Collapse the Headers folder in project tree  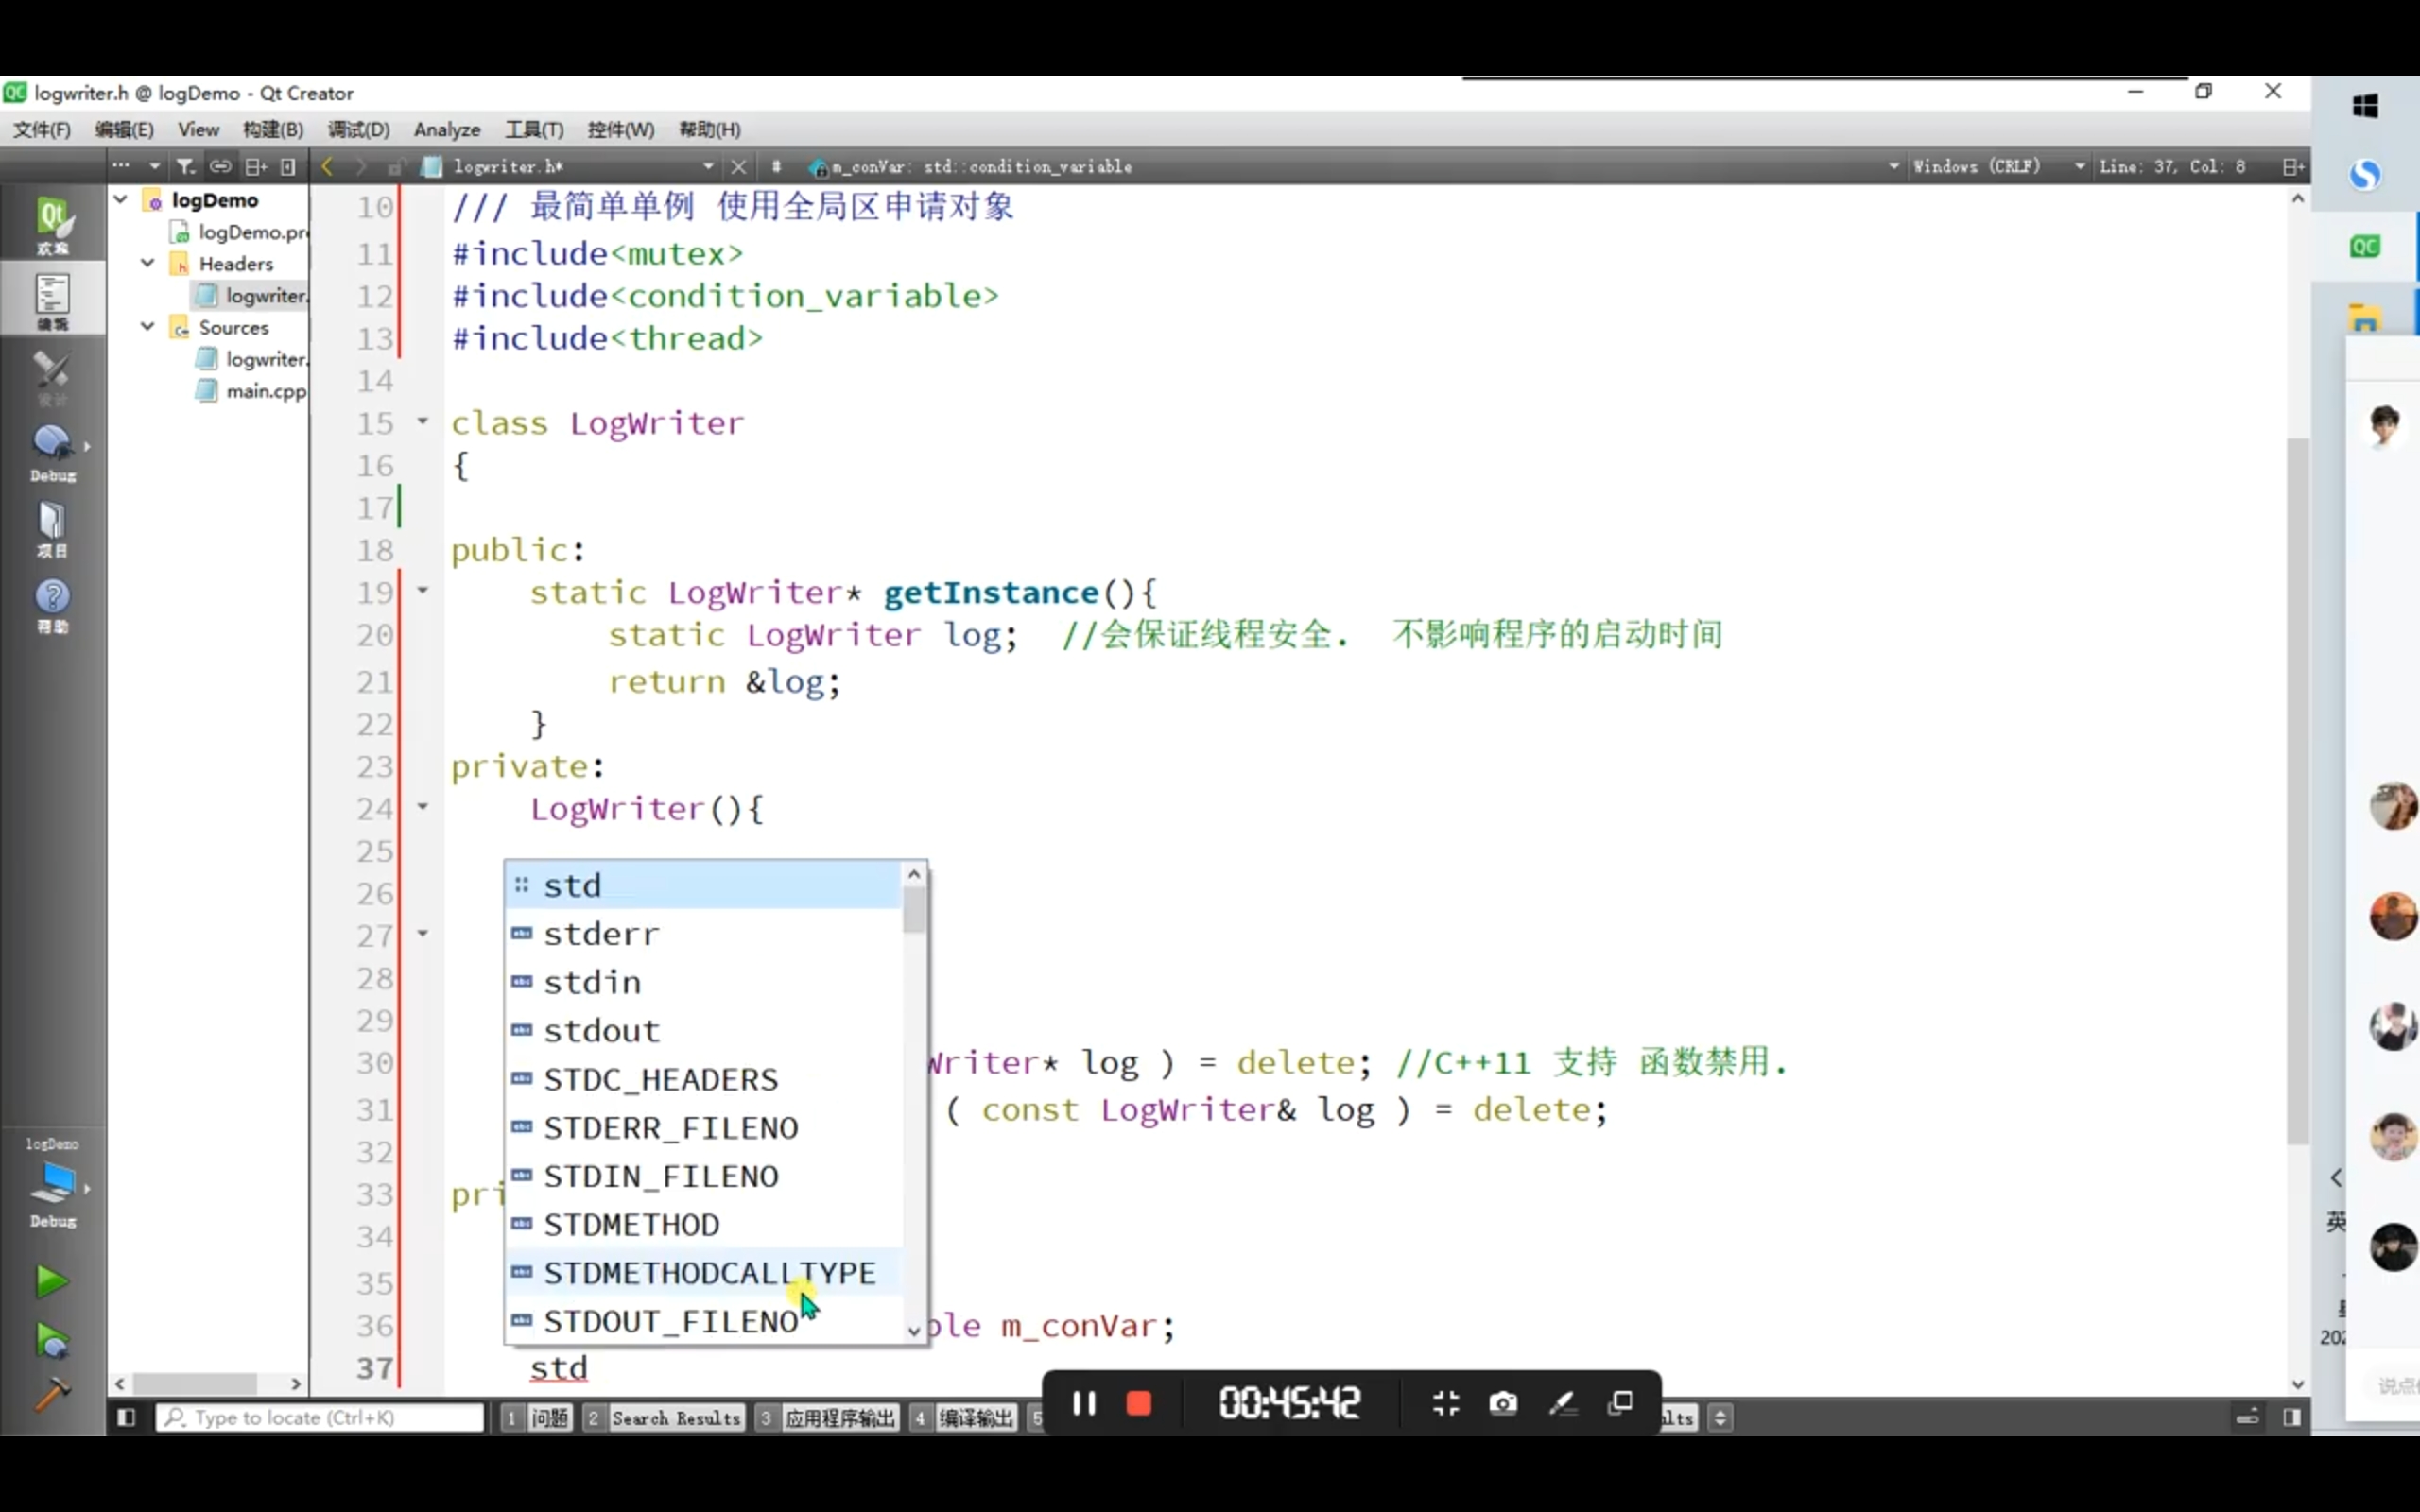pyautogui.click(x=148, y=263)
